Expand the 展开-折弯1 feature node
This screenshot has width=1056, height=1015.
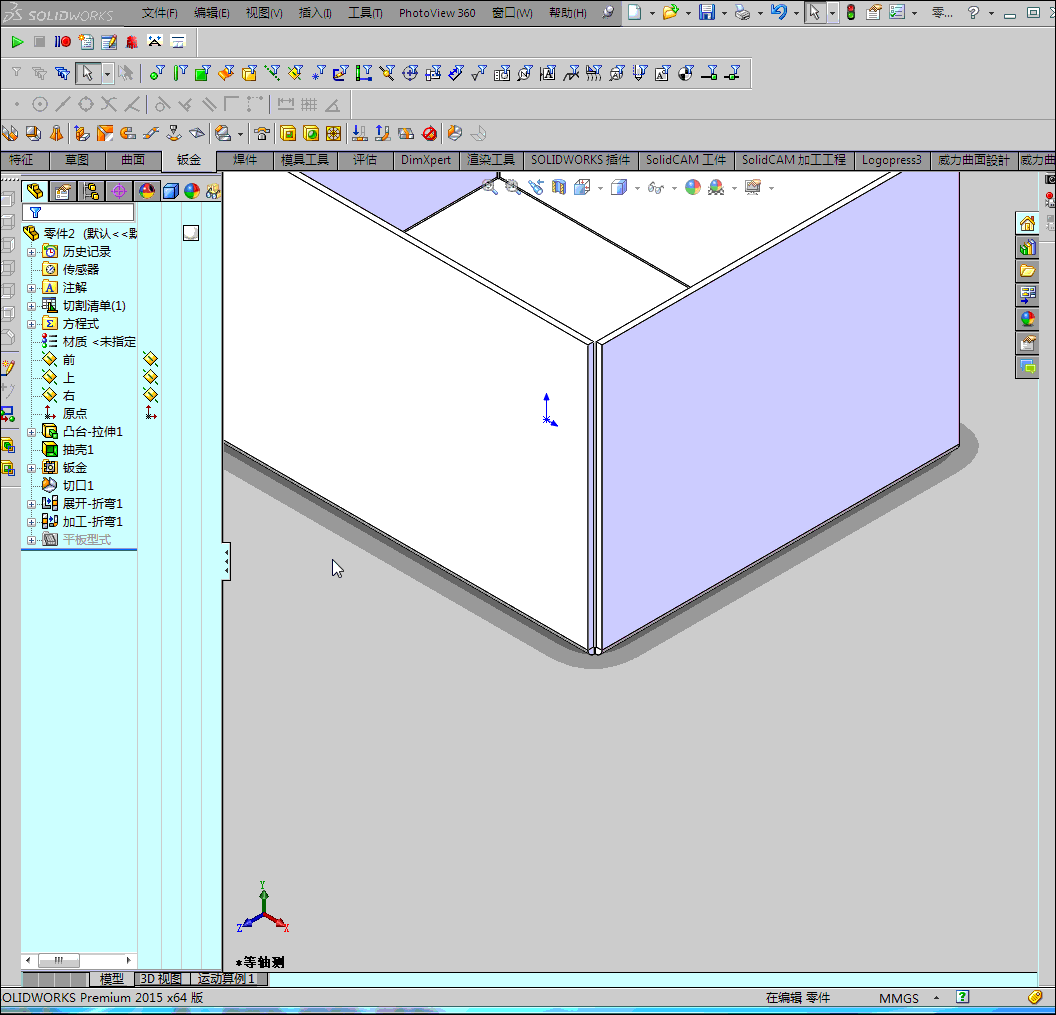click(x=31, y=504)
